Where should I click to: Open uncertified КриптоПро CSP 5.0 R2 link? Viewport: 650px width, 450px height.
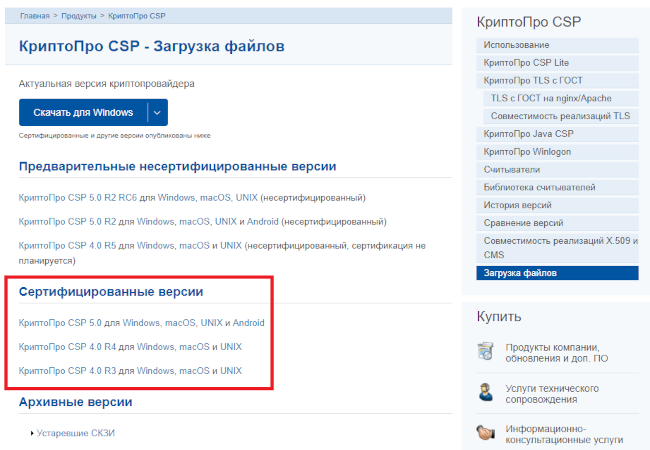(67, 222)
